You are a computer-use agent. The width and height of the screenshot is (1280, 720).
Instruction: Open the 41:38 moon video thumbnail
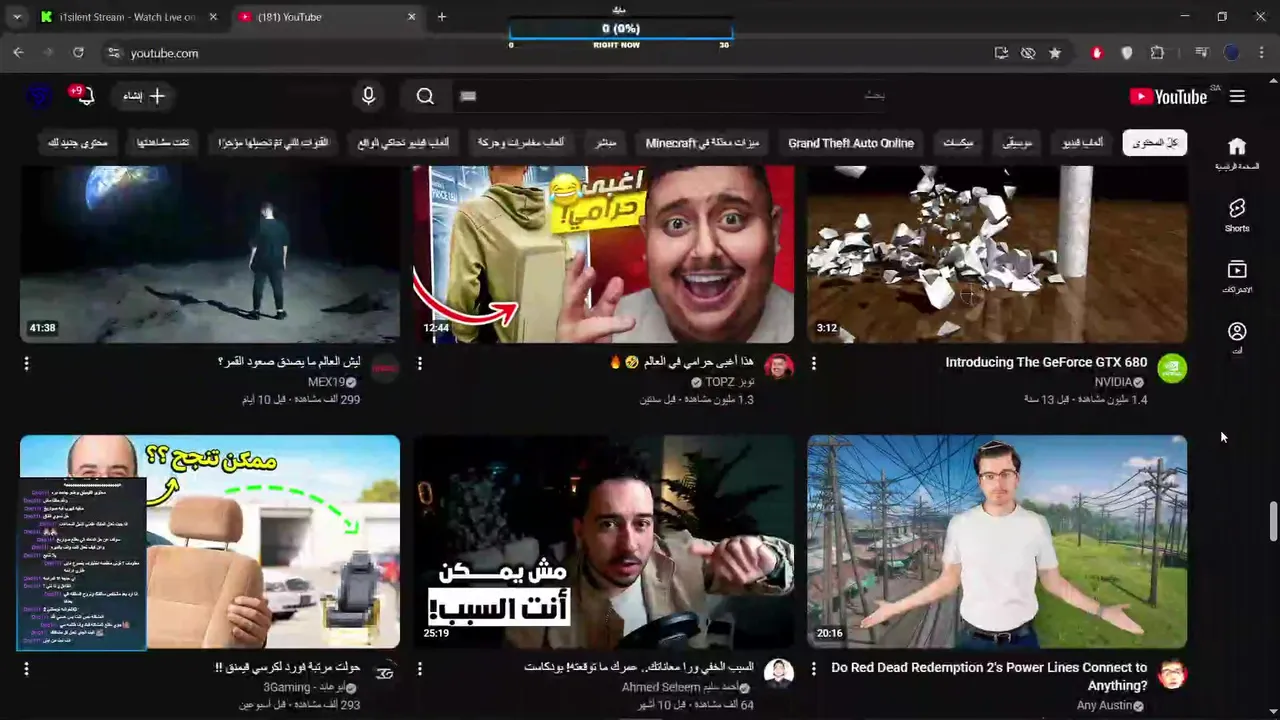click(x=210, y=254)
